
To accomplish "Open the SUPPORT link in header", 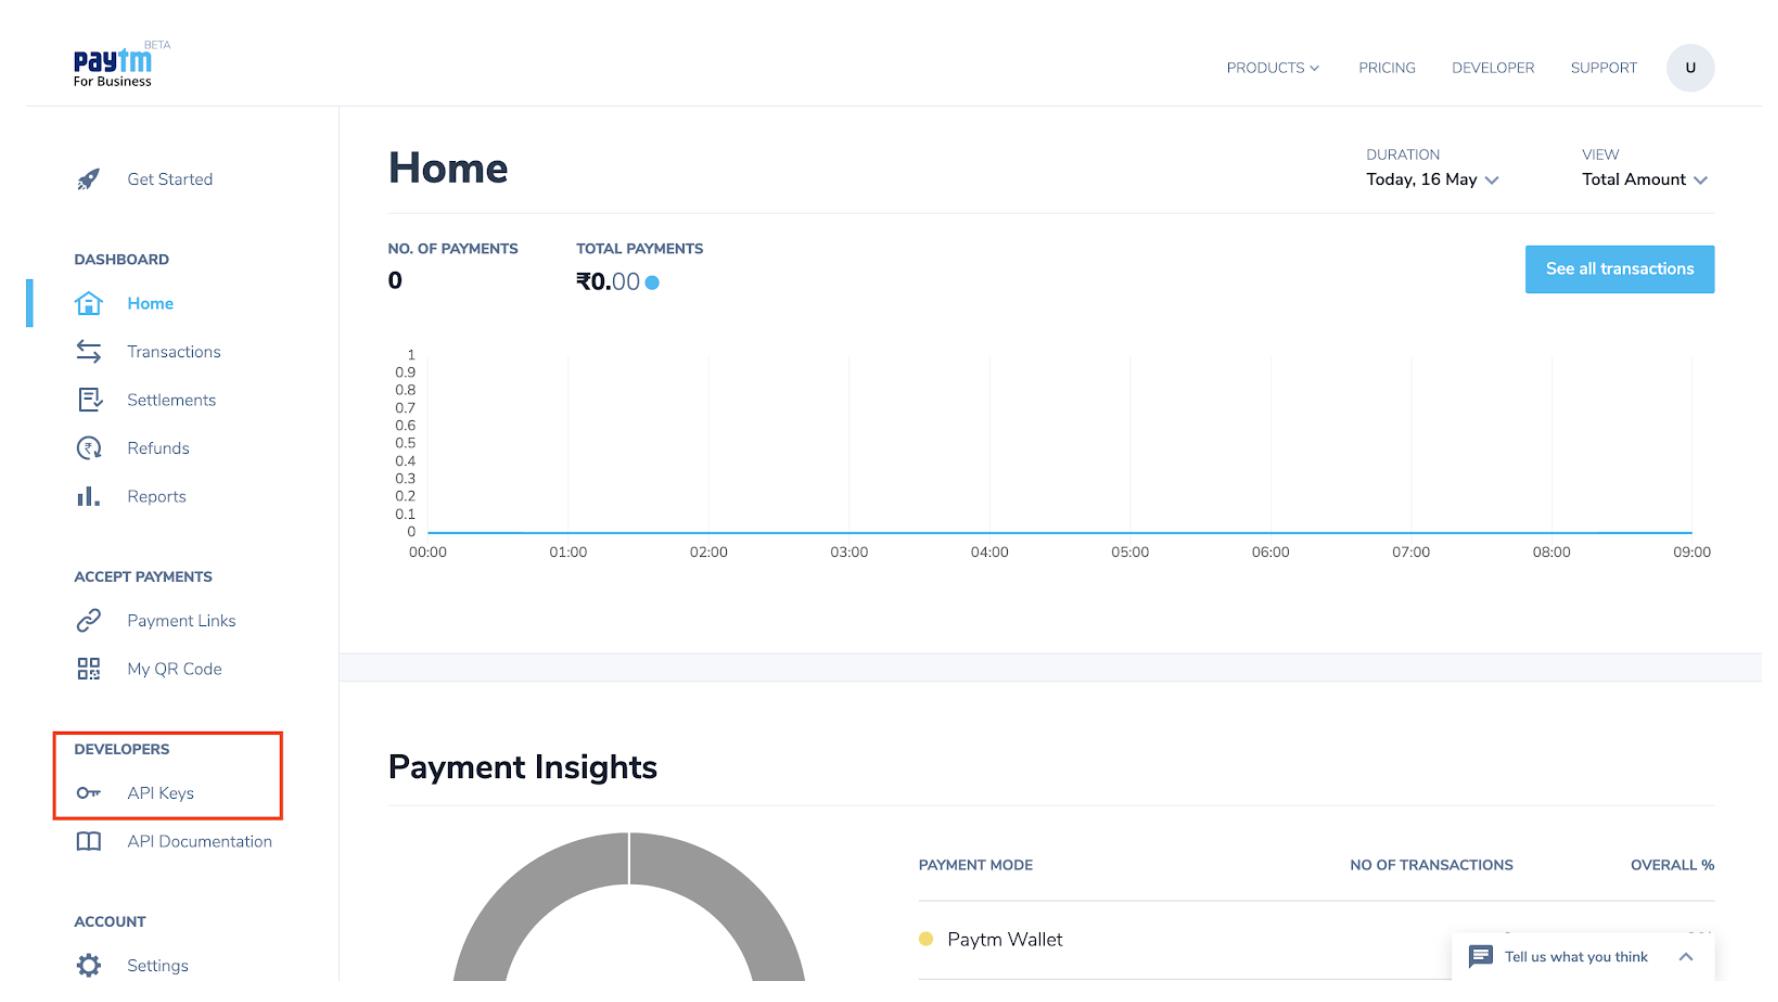I will [1603, 68].
